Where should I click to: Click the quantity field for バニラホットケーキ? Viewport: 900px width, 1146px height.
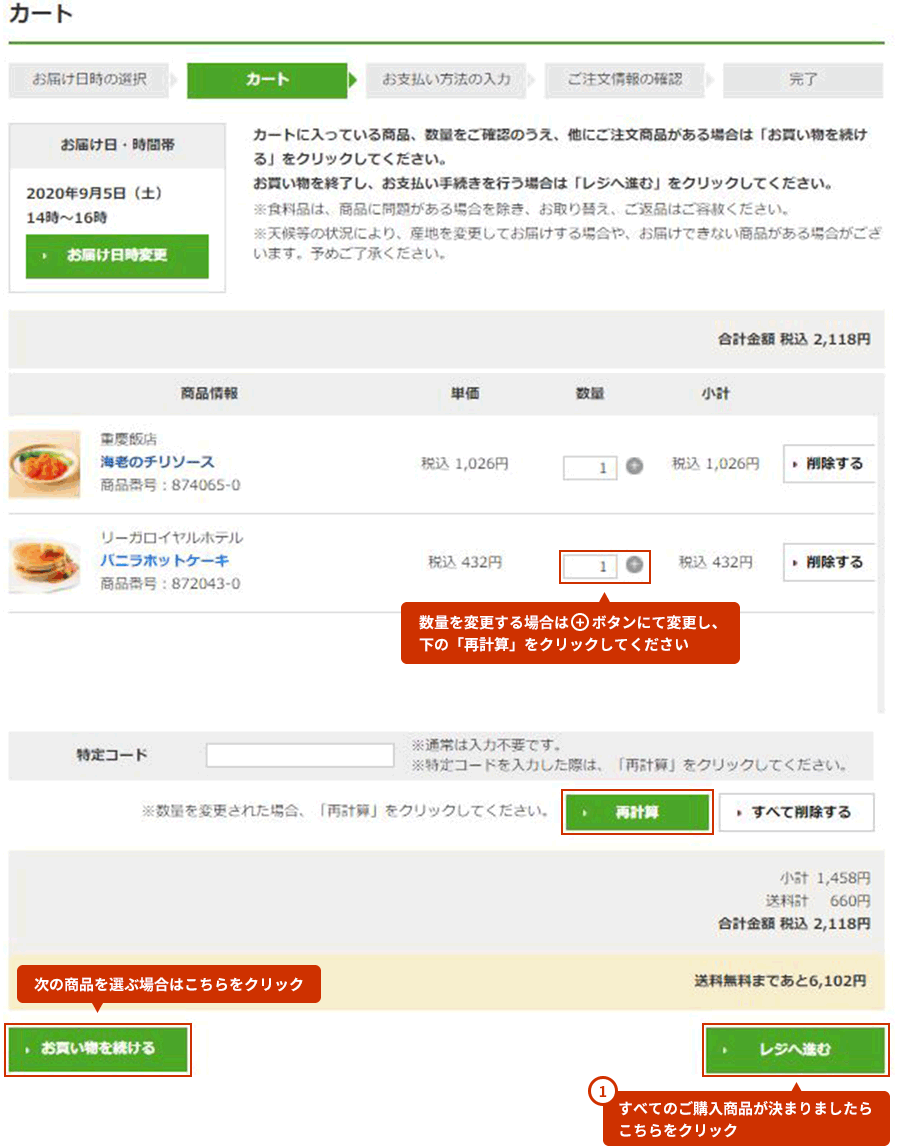589,566
